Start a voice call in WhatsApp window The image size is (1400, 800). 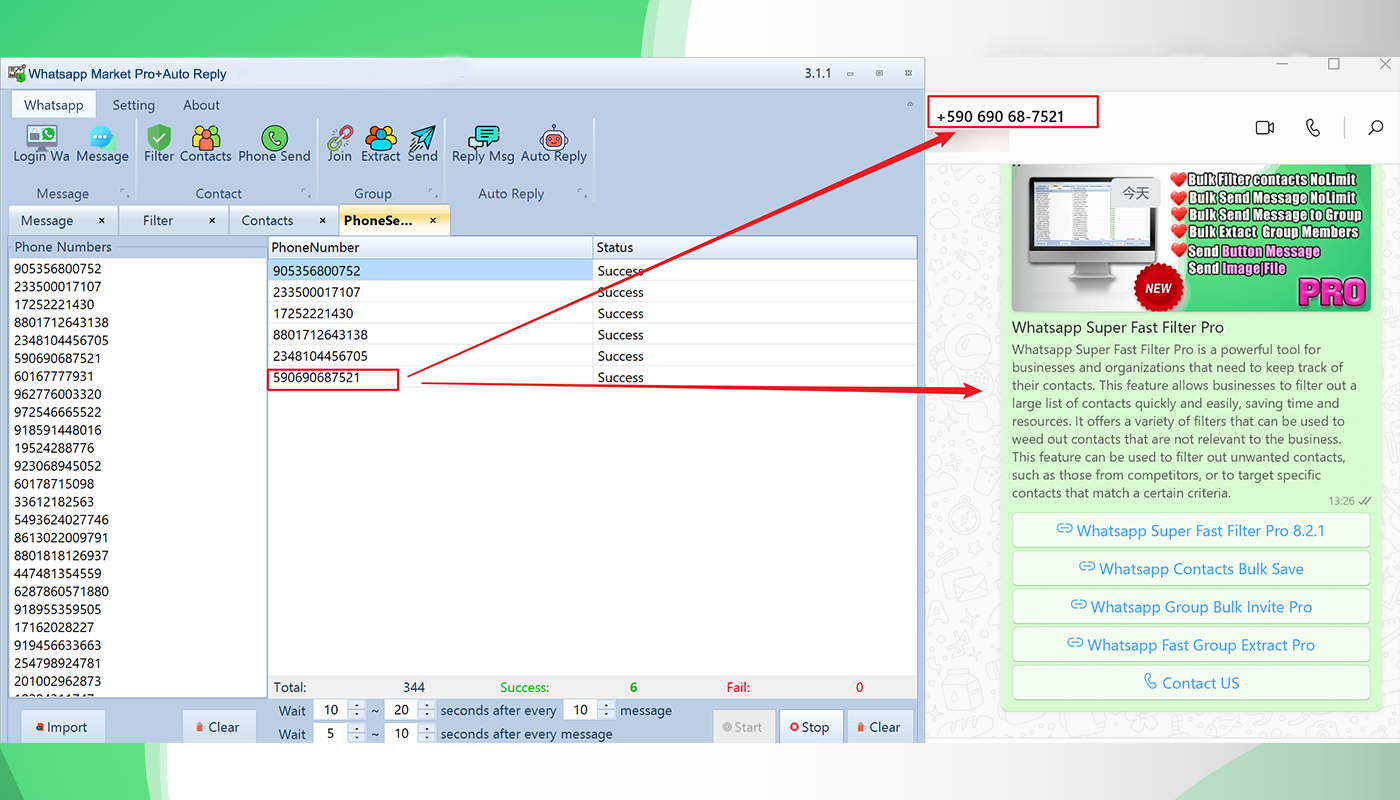pos(1313,128)
